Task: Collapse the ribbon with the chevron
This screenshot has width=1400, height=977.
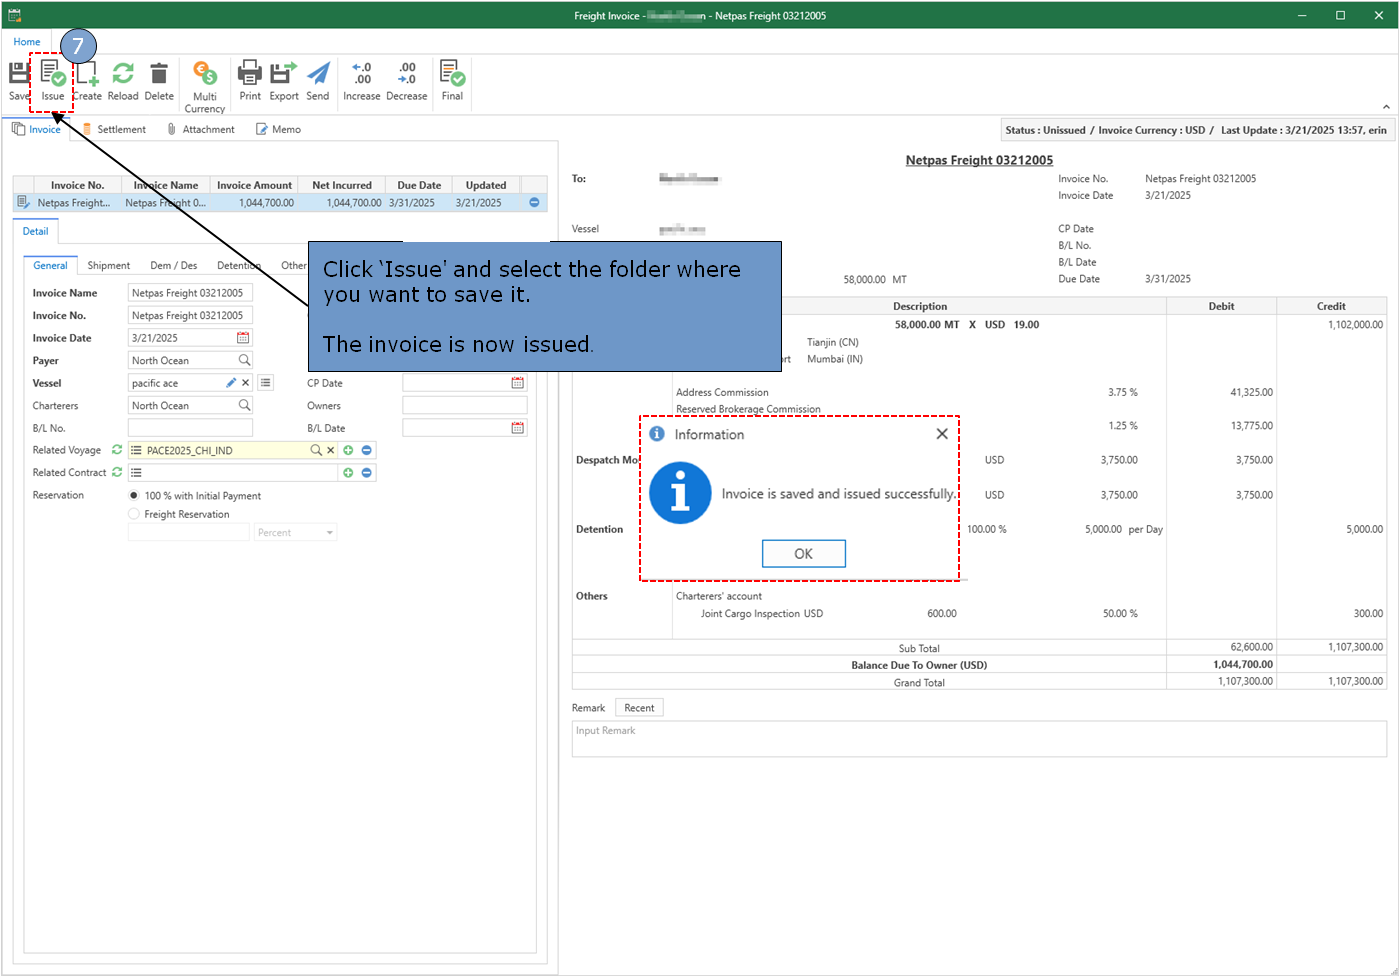Action: click(1386, 107)
